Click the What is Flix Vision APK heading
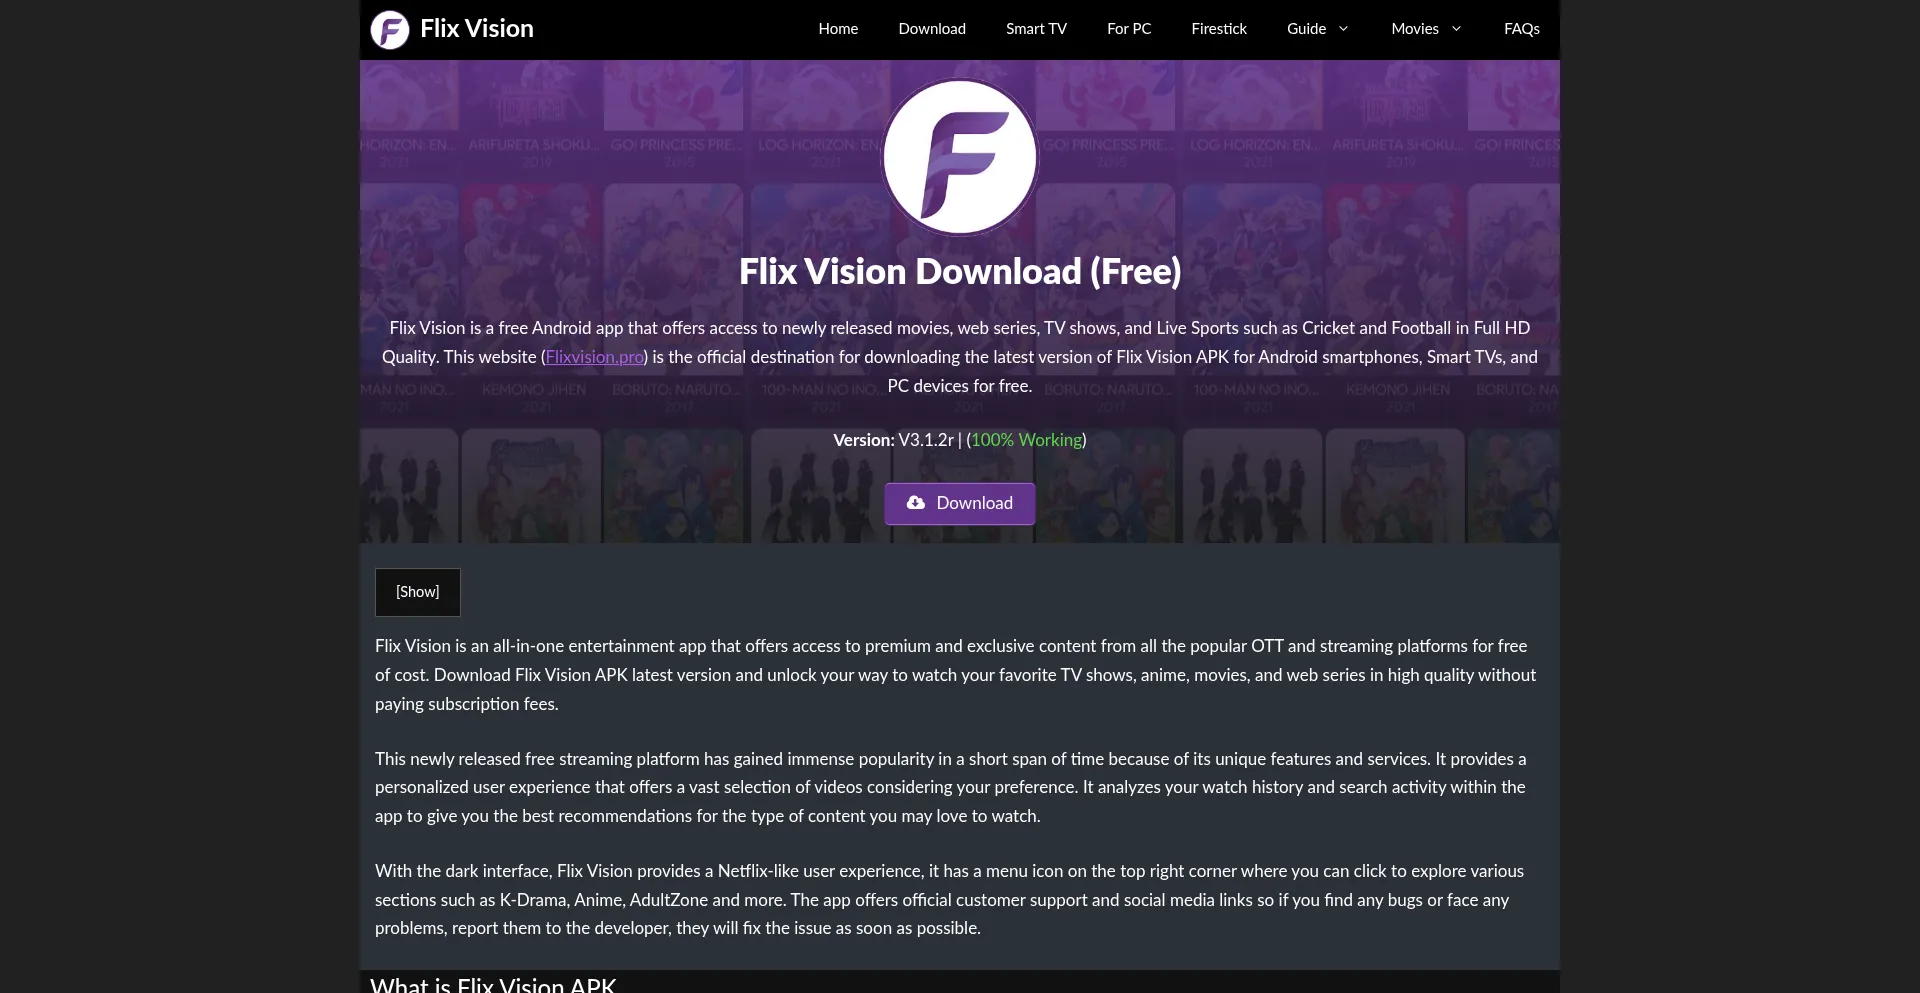The image size is (1920, 993). [493, 984]
